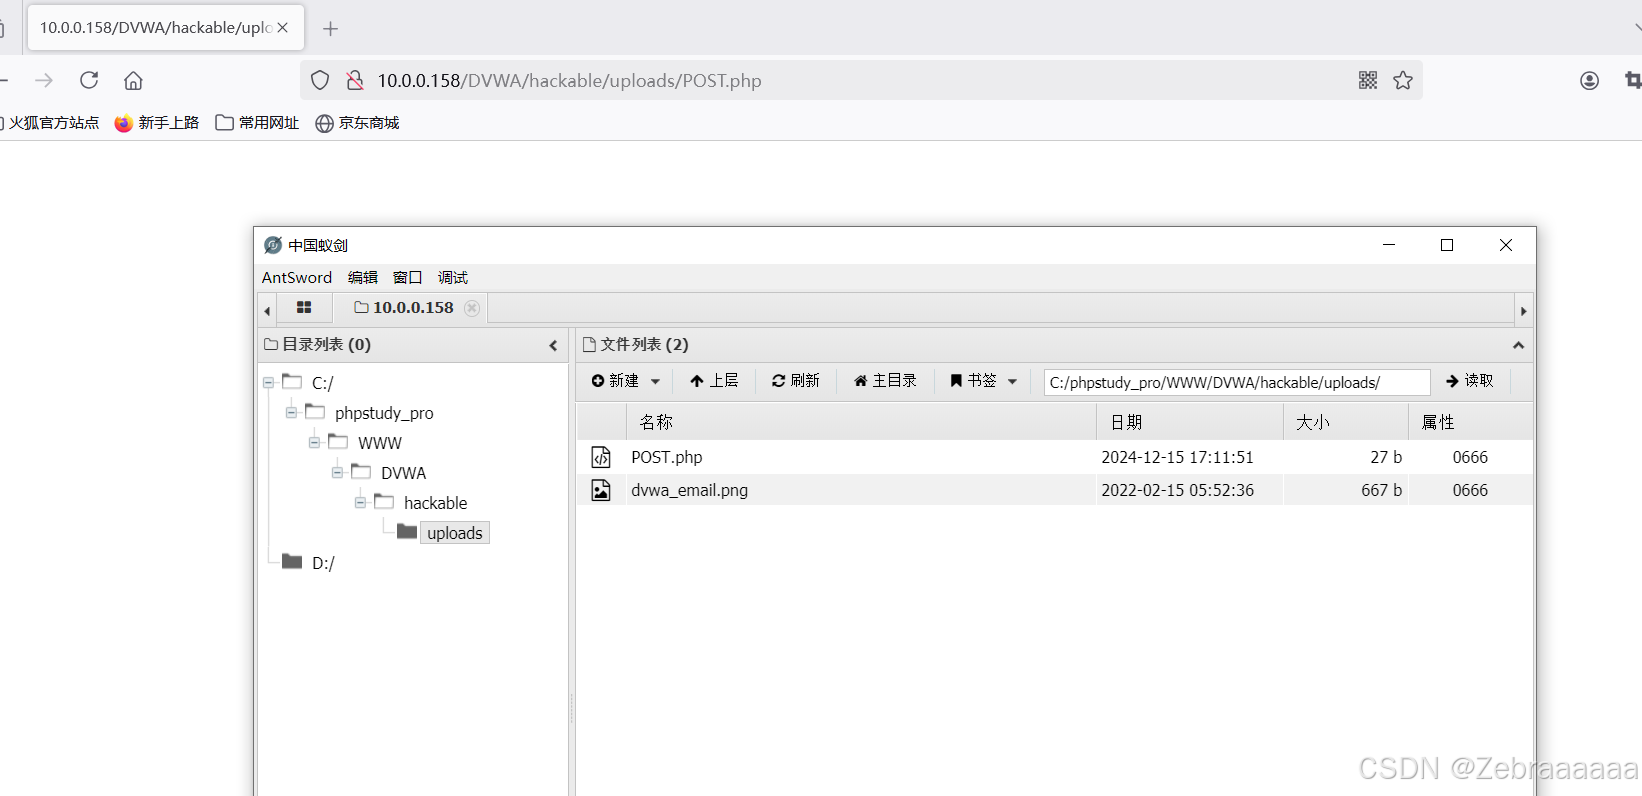Screen dimensions: 1642x796
Task: Open the 新建 dropdown arrow
Action: (655, 381)
